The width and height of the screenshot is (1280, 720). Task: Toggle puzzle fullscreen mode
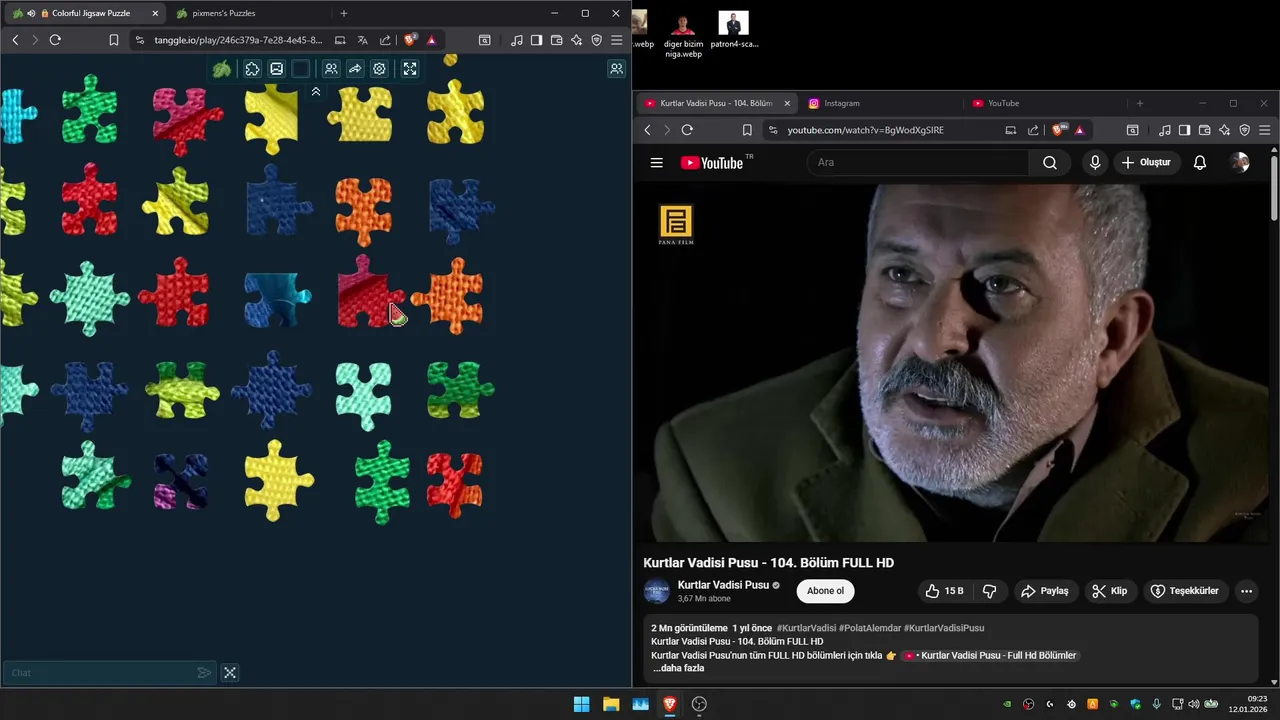pyautogui.click(x=410, y=69)
